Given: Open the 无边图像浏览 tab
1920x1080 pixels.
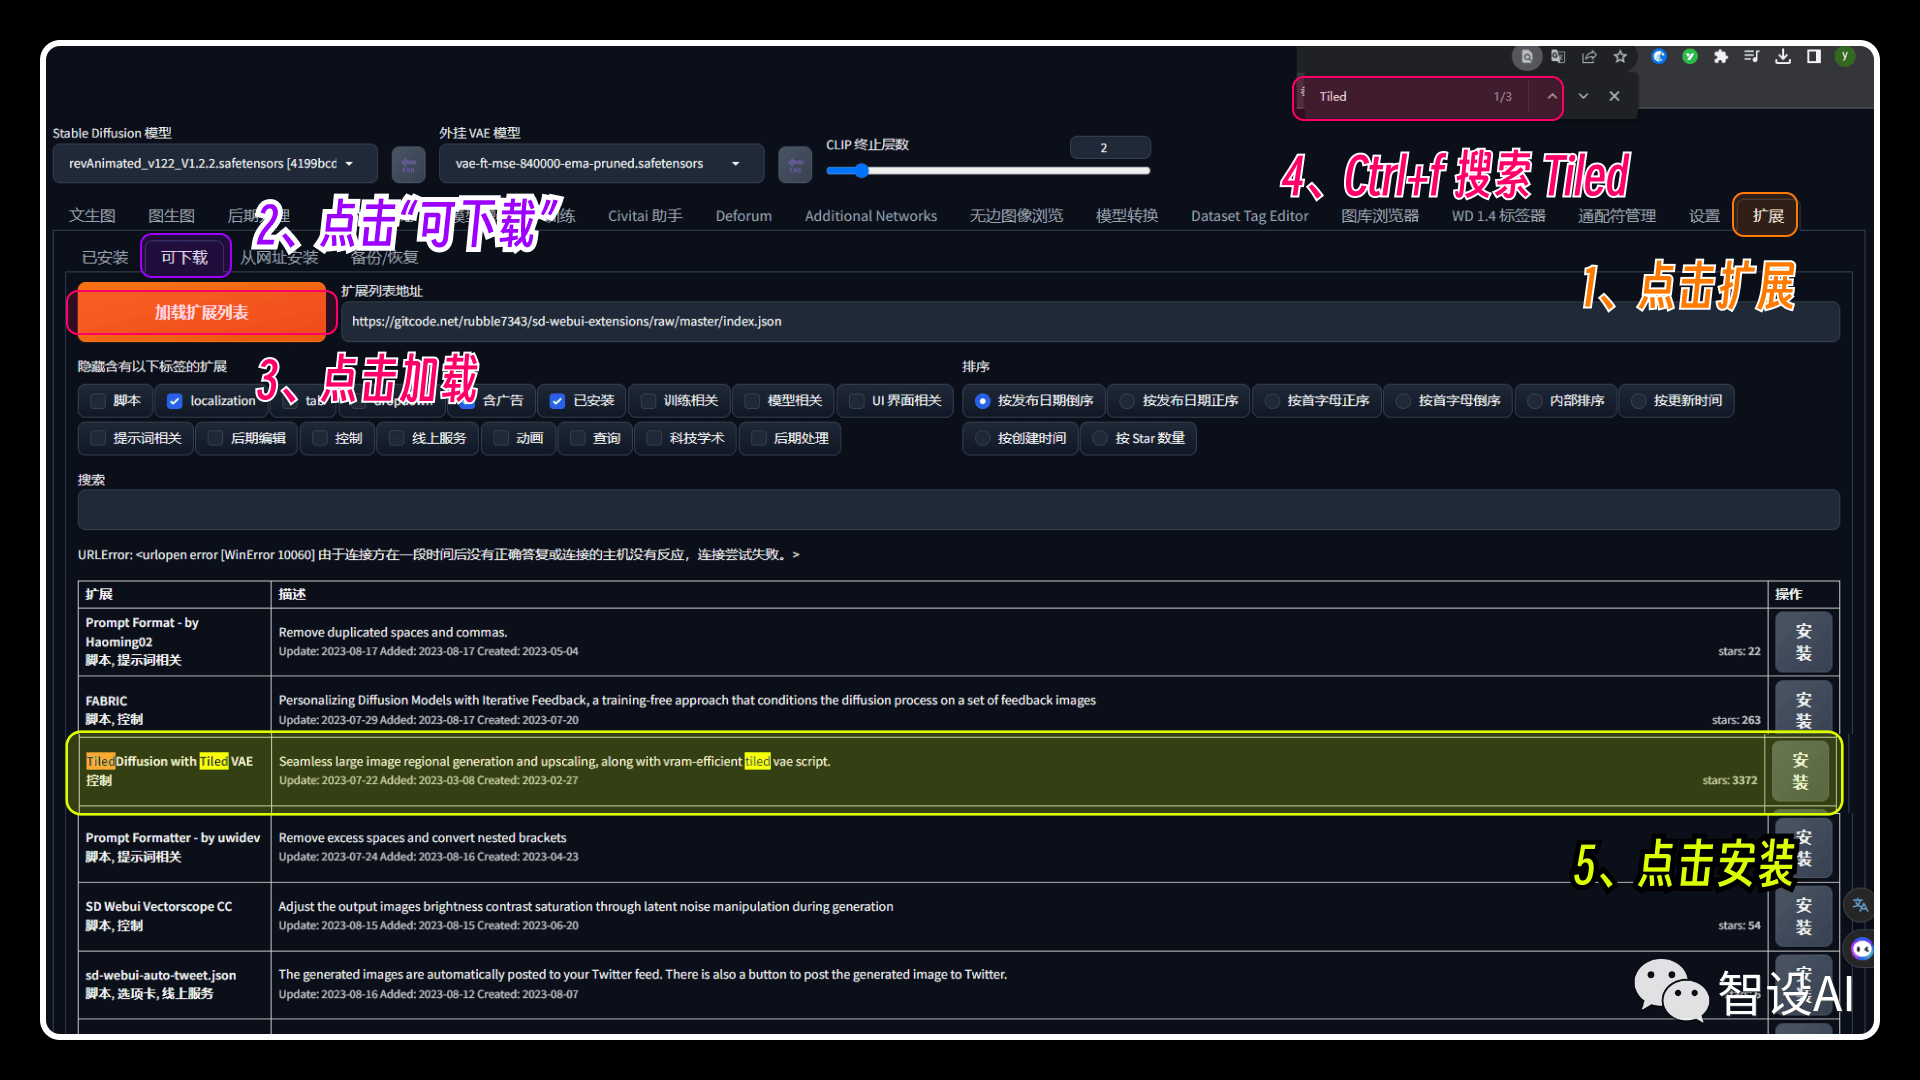Looking at the screenshot, I should pos(1016,216).
